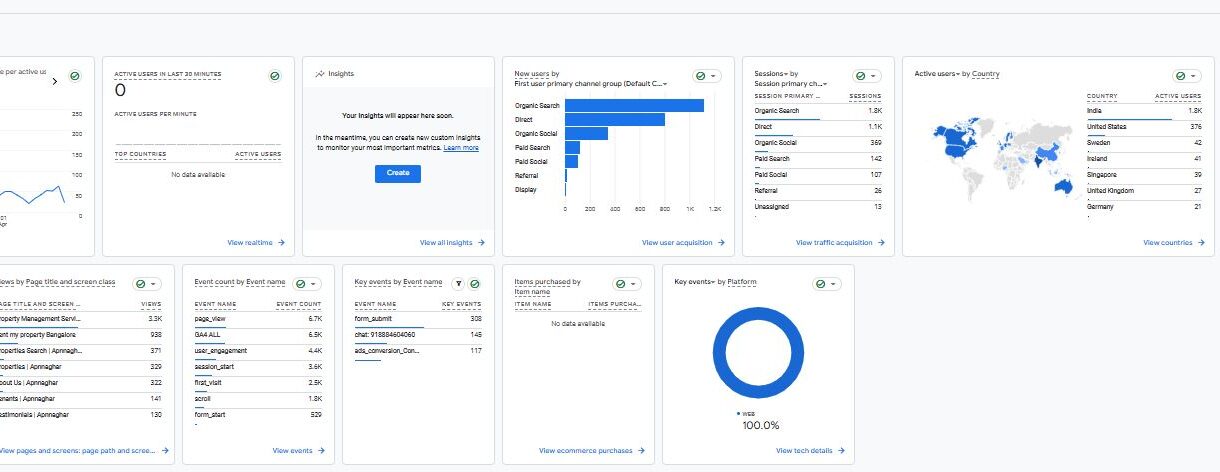Viewport: 1220px width, 472px height.
Task: Click the green check icon on Key events by Event name card
Action: tap(474, 284)
